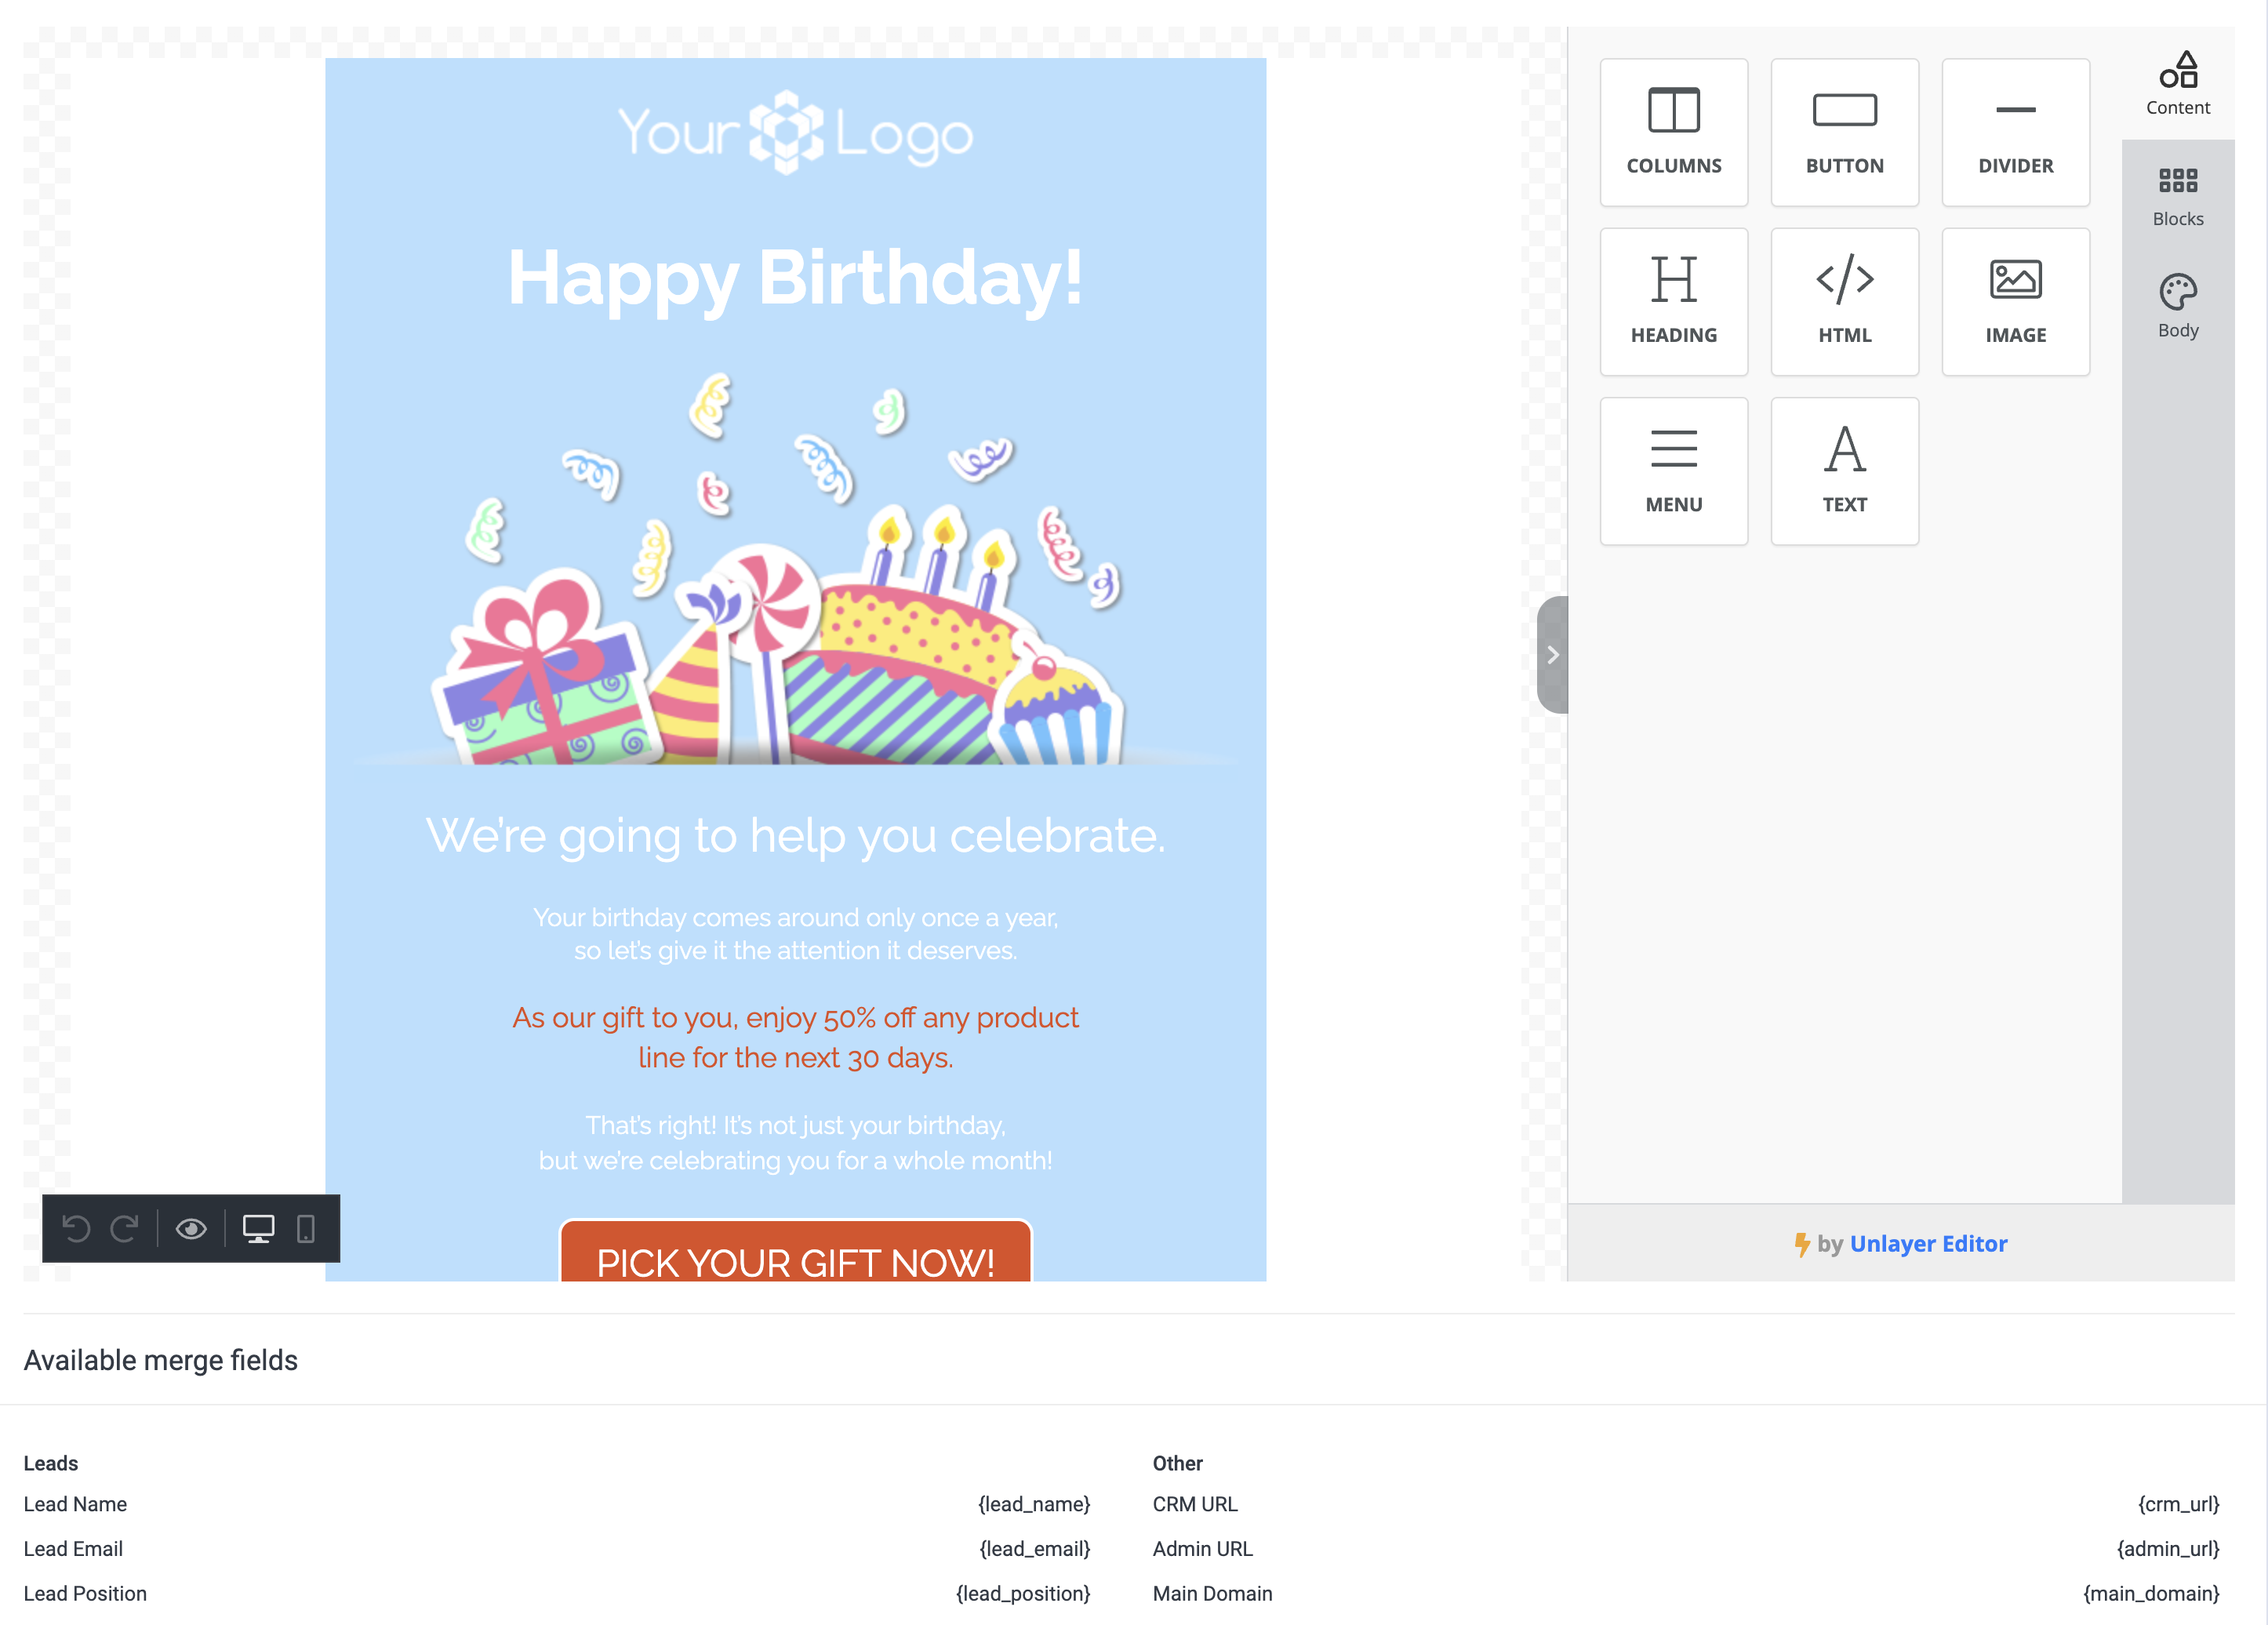Select the Columns content block
The height and width of the screenshot is (1625, 2268).
(1673, 132)
